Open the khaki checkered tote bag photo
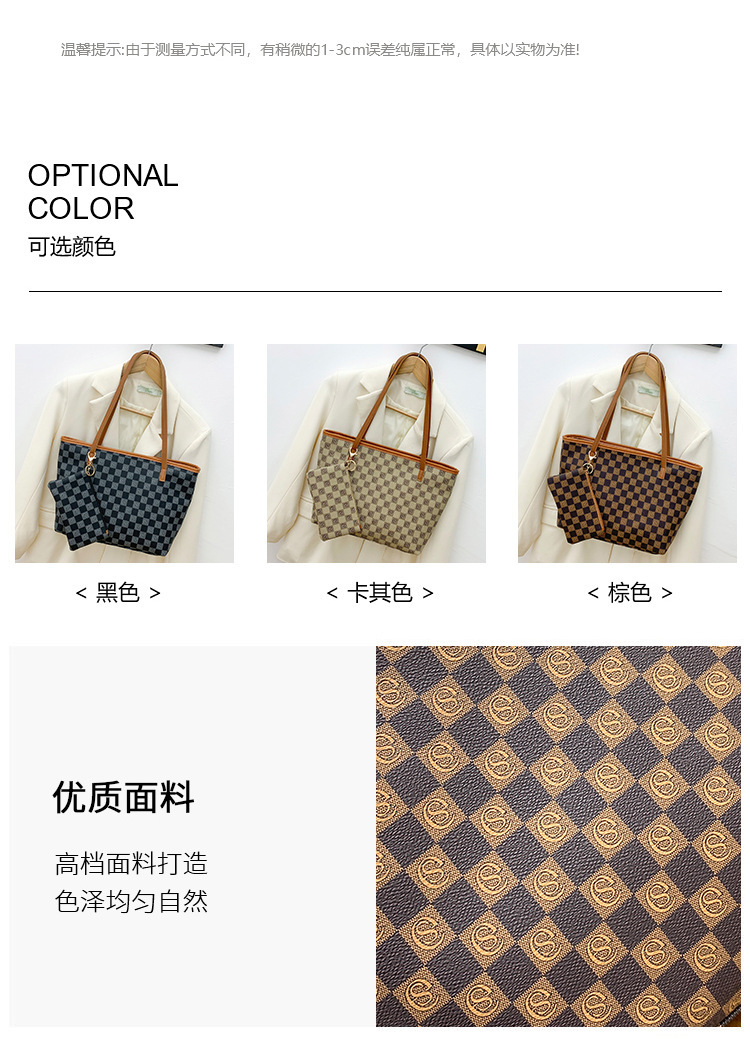 pos(376,454)
